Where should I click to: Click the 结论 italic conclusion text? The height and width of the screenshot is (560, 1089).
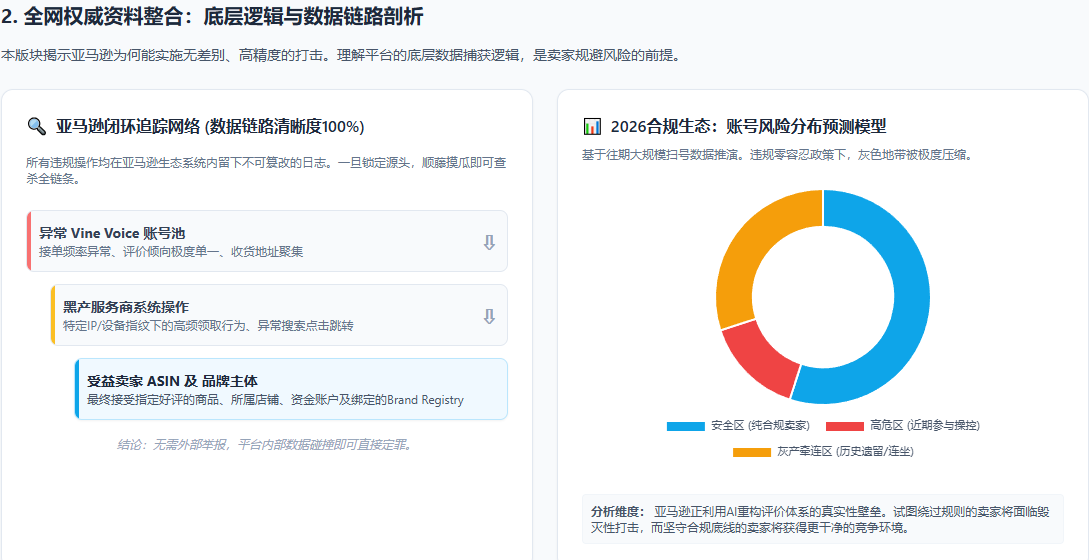pyautogui.click(x=265, y=445)
